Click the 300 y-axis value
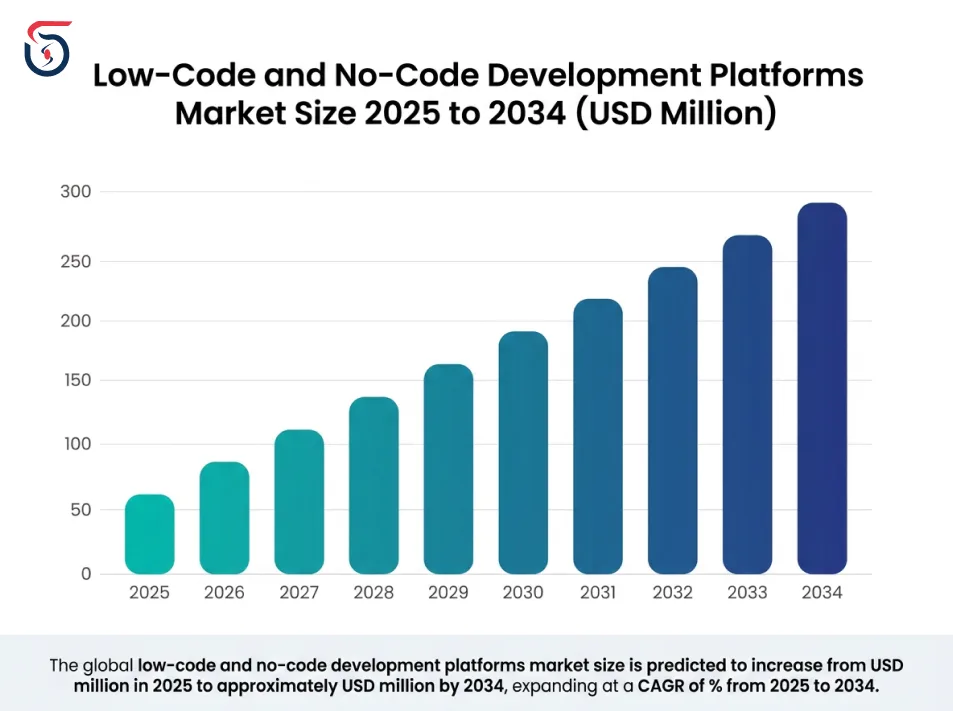 point(76,191)
